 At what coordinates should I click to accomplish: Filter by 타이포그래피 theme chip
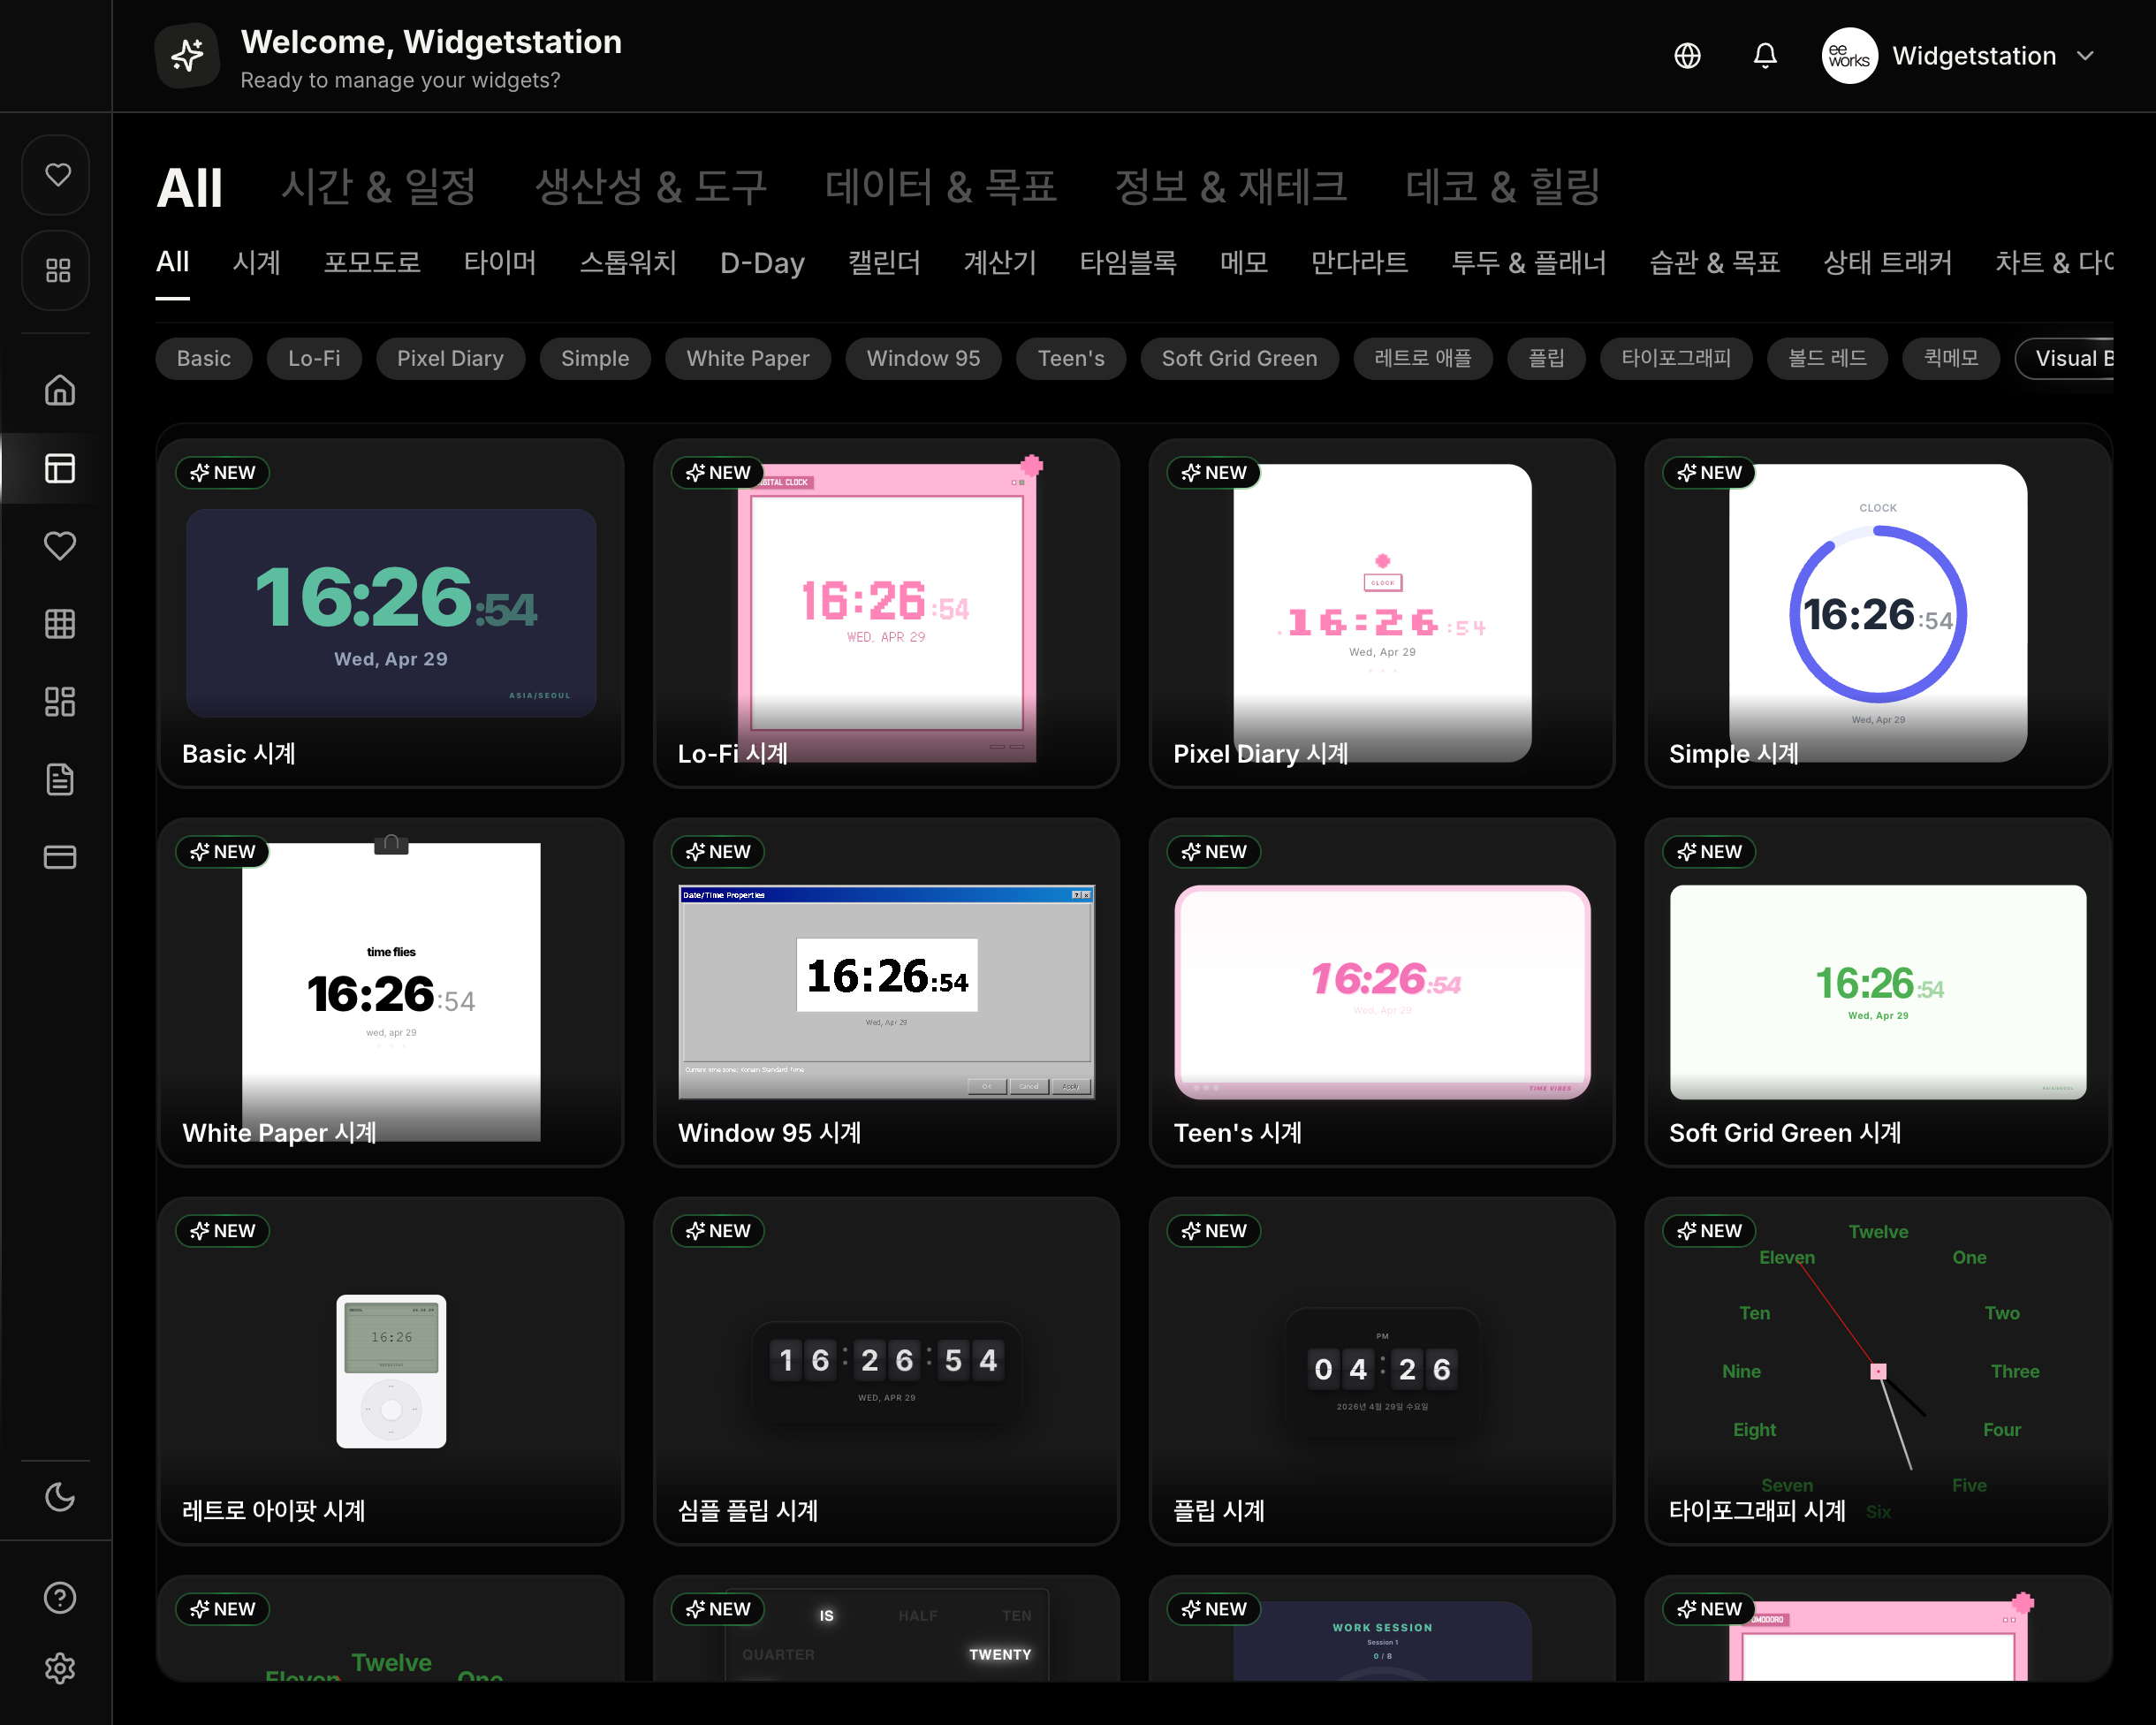tap(1675, 358)
